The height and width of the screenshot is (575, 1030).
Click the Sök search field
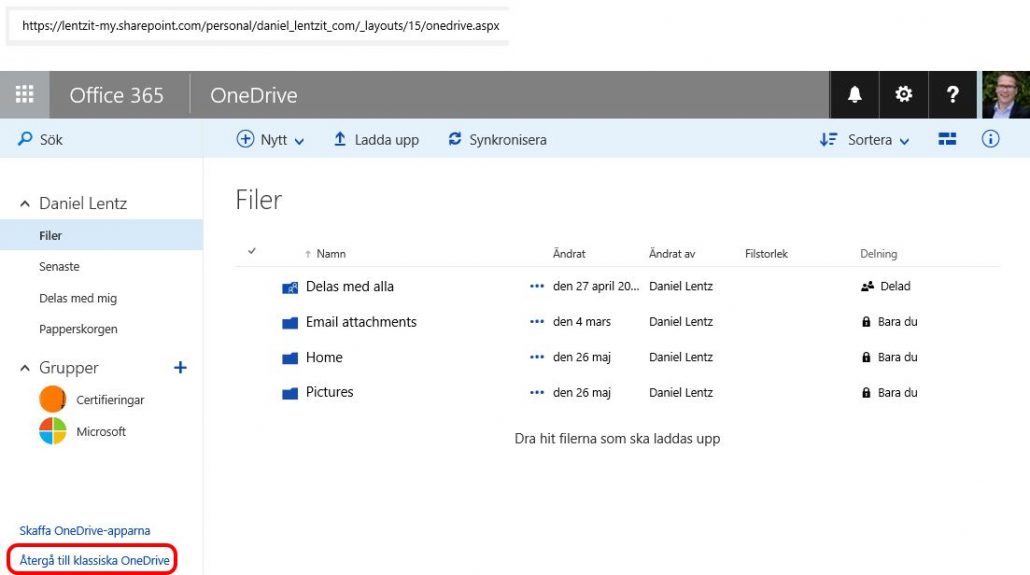(101, 139)
